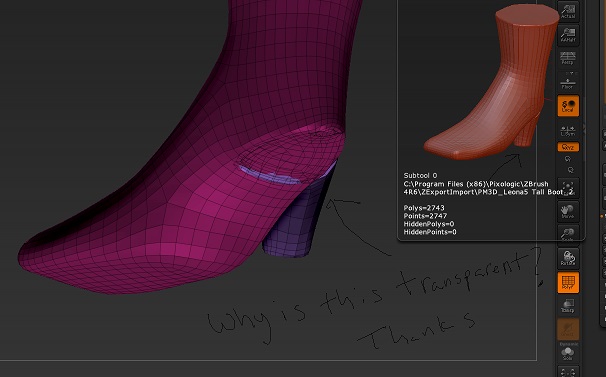Click the 'HiddenPoints=0' text
This screenshot has width=606, height=377.
430,232
